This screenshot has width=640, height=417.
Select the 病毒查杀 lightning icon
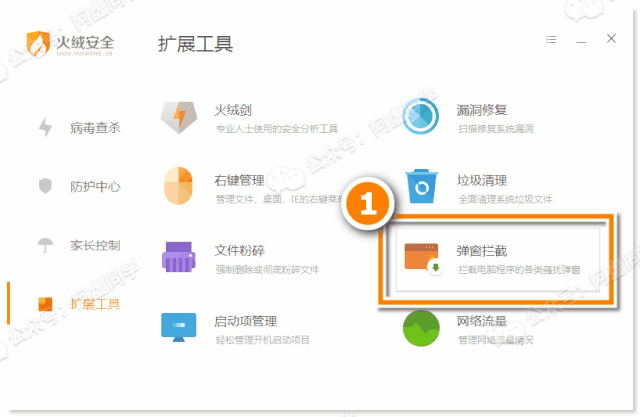click(45, 127)
